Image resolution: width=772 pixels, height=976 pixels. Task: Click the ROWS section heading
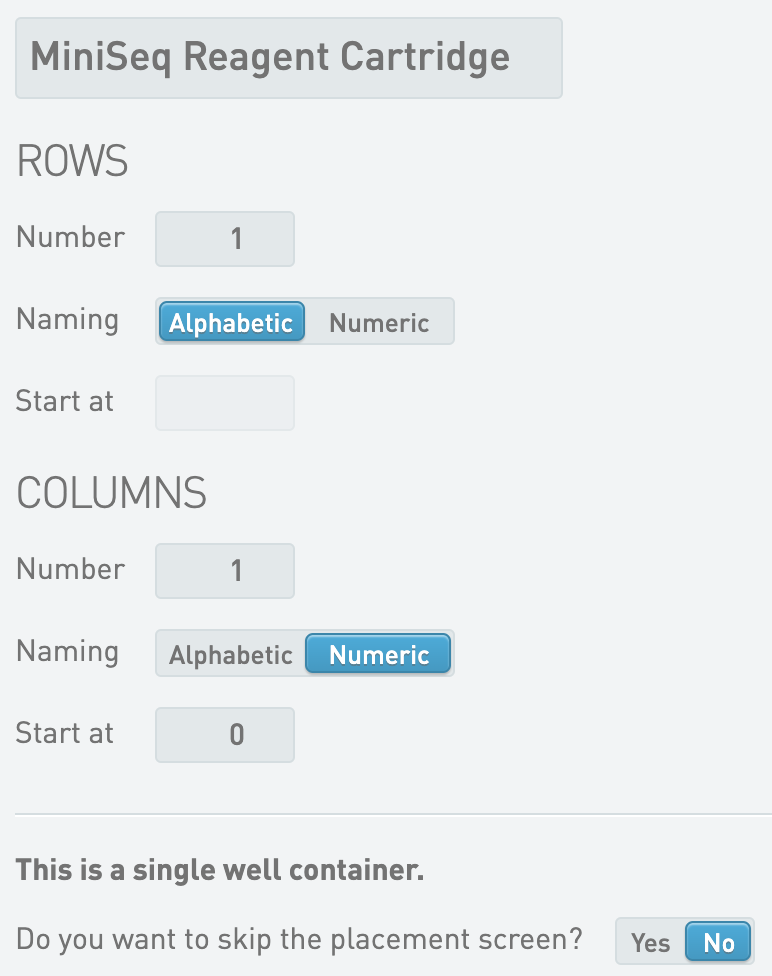point(73,162)
